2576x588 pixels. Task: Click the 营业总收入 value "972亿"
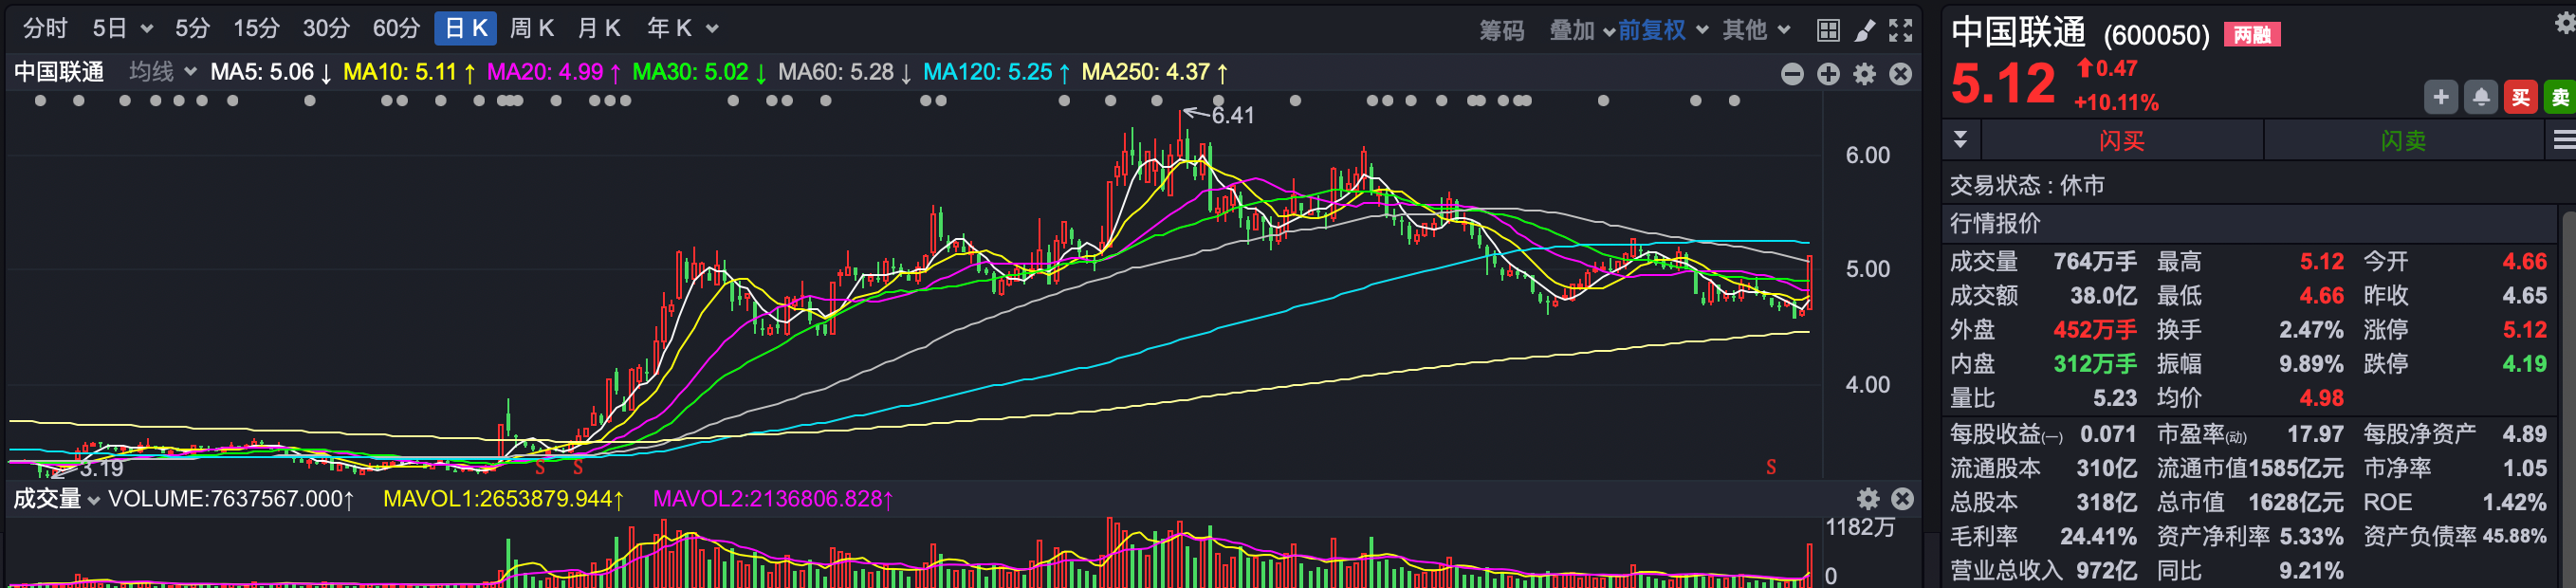pos(2106,570)
